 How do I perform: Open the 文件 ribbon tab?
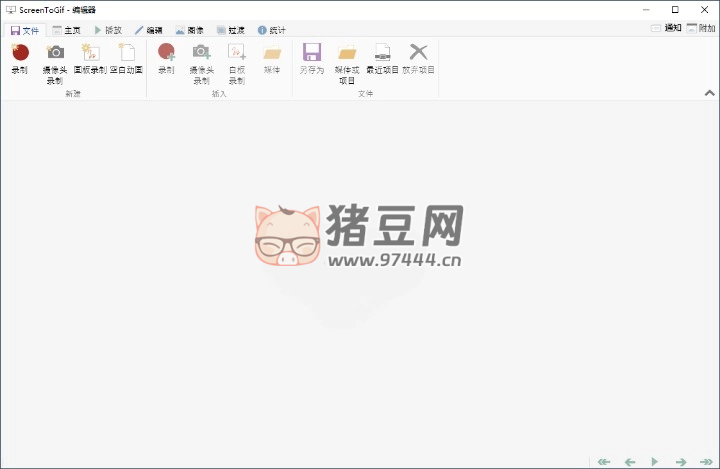[25, 30]
